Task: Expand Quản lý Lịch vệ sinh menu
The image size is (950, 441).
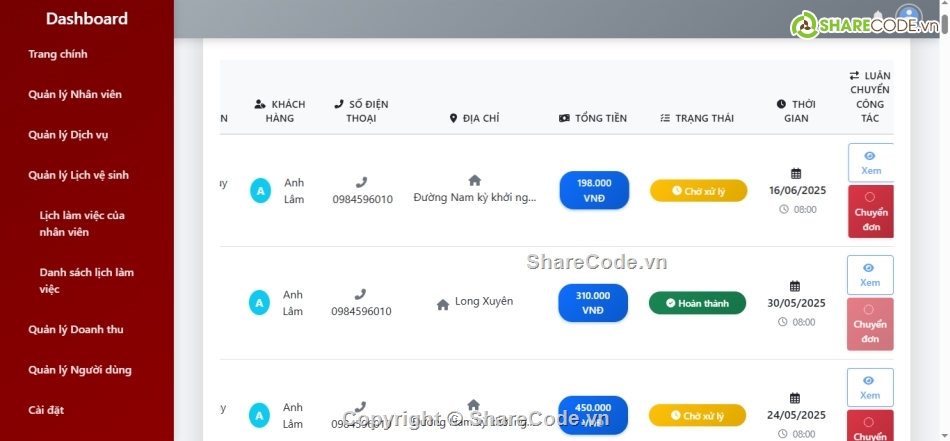Action: pyautogui.click(x=78, y=175)
